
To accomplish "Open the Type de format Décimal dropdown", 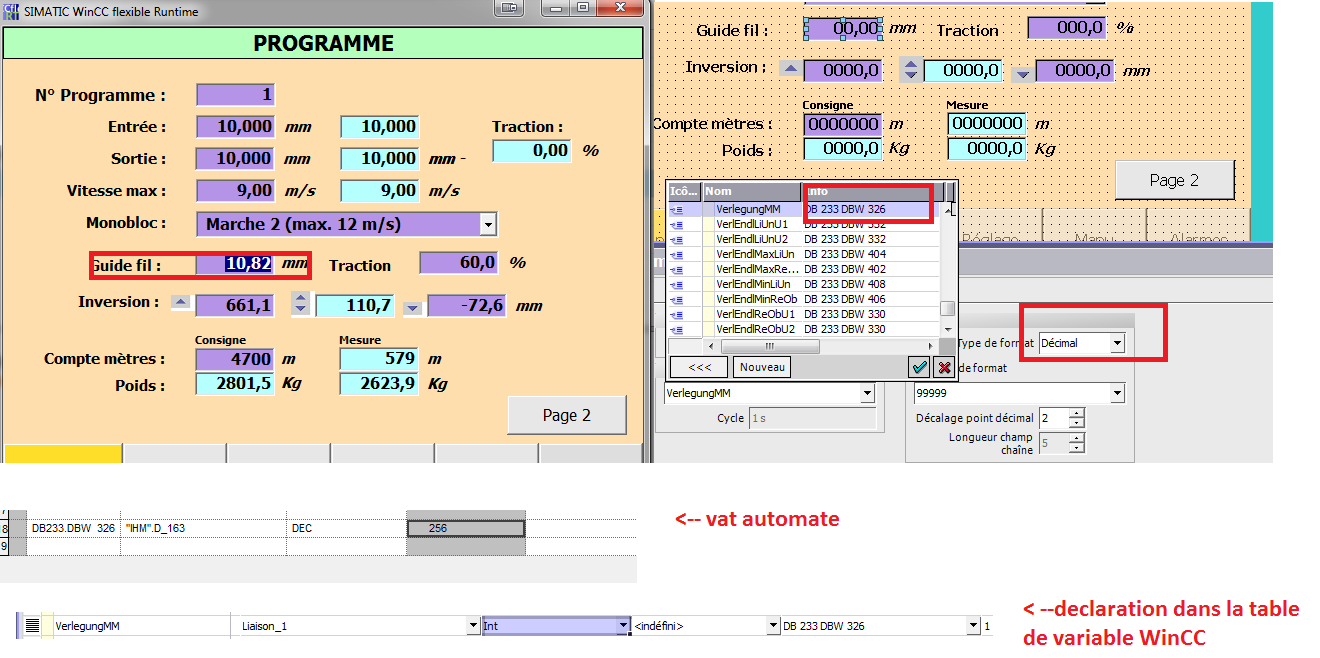I will tap(1117, 343).
